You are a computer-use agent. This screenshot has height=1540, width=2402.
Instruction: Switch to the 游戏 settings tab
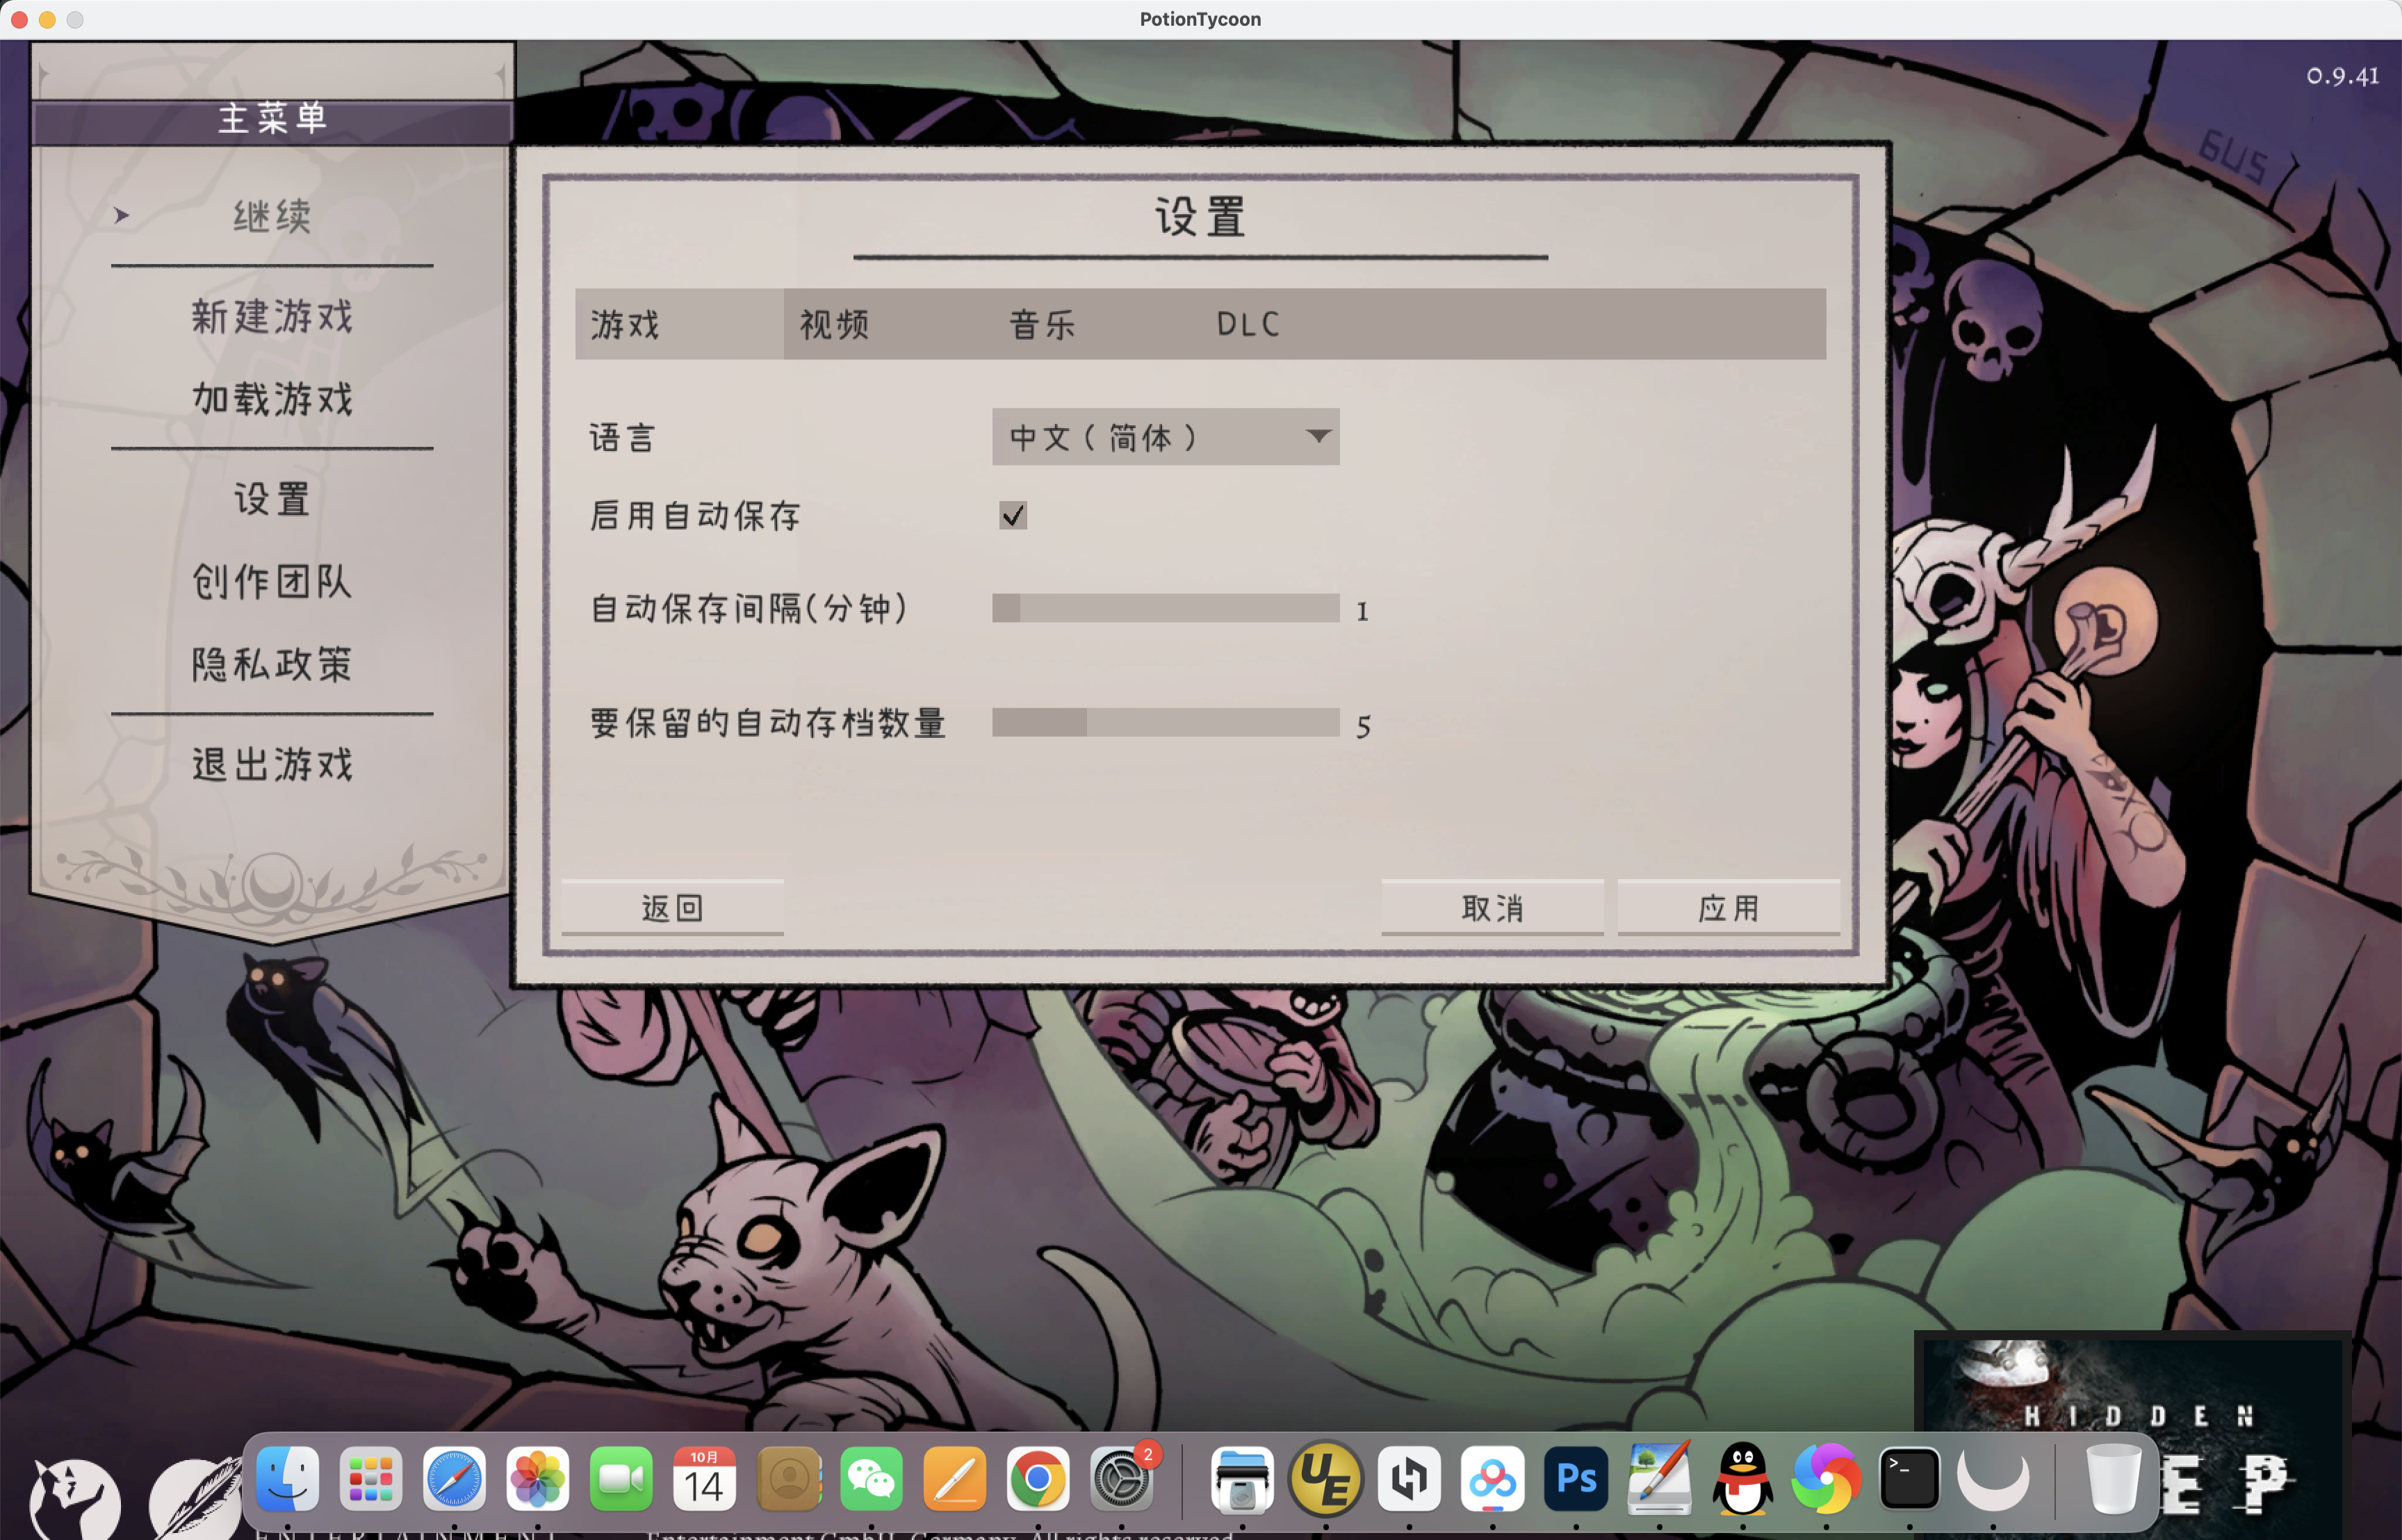(x=679, y=324)
